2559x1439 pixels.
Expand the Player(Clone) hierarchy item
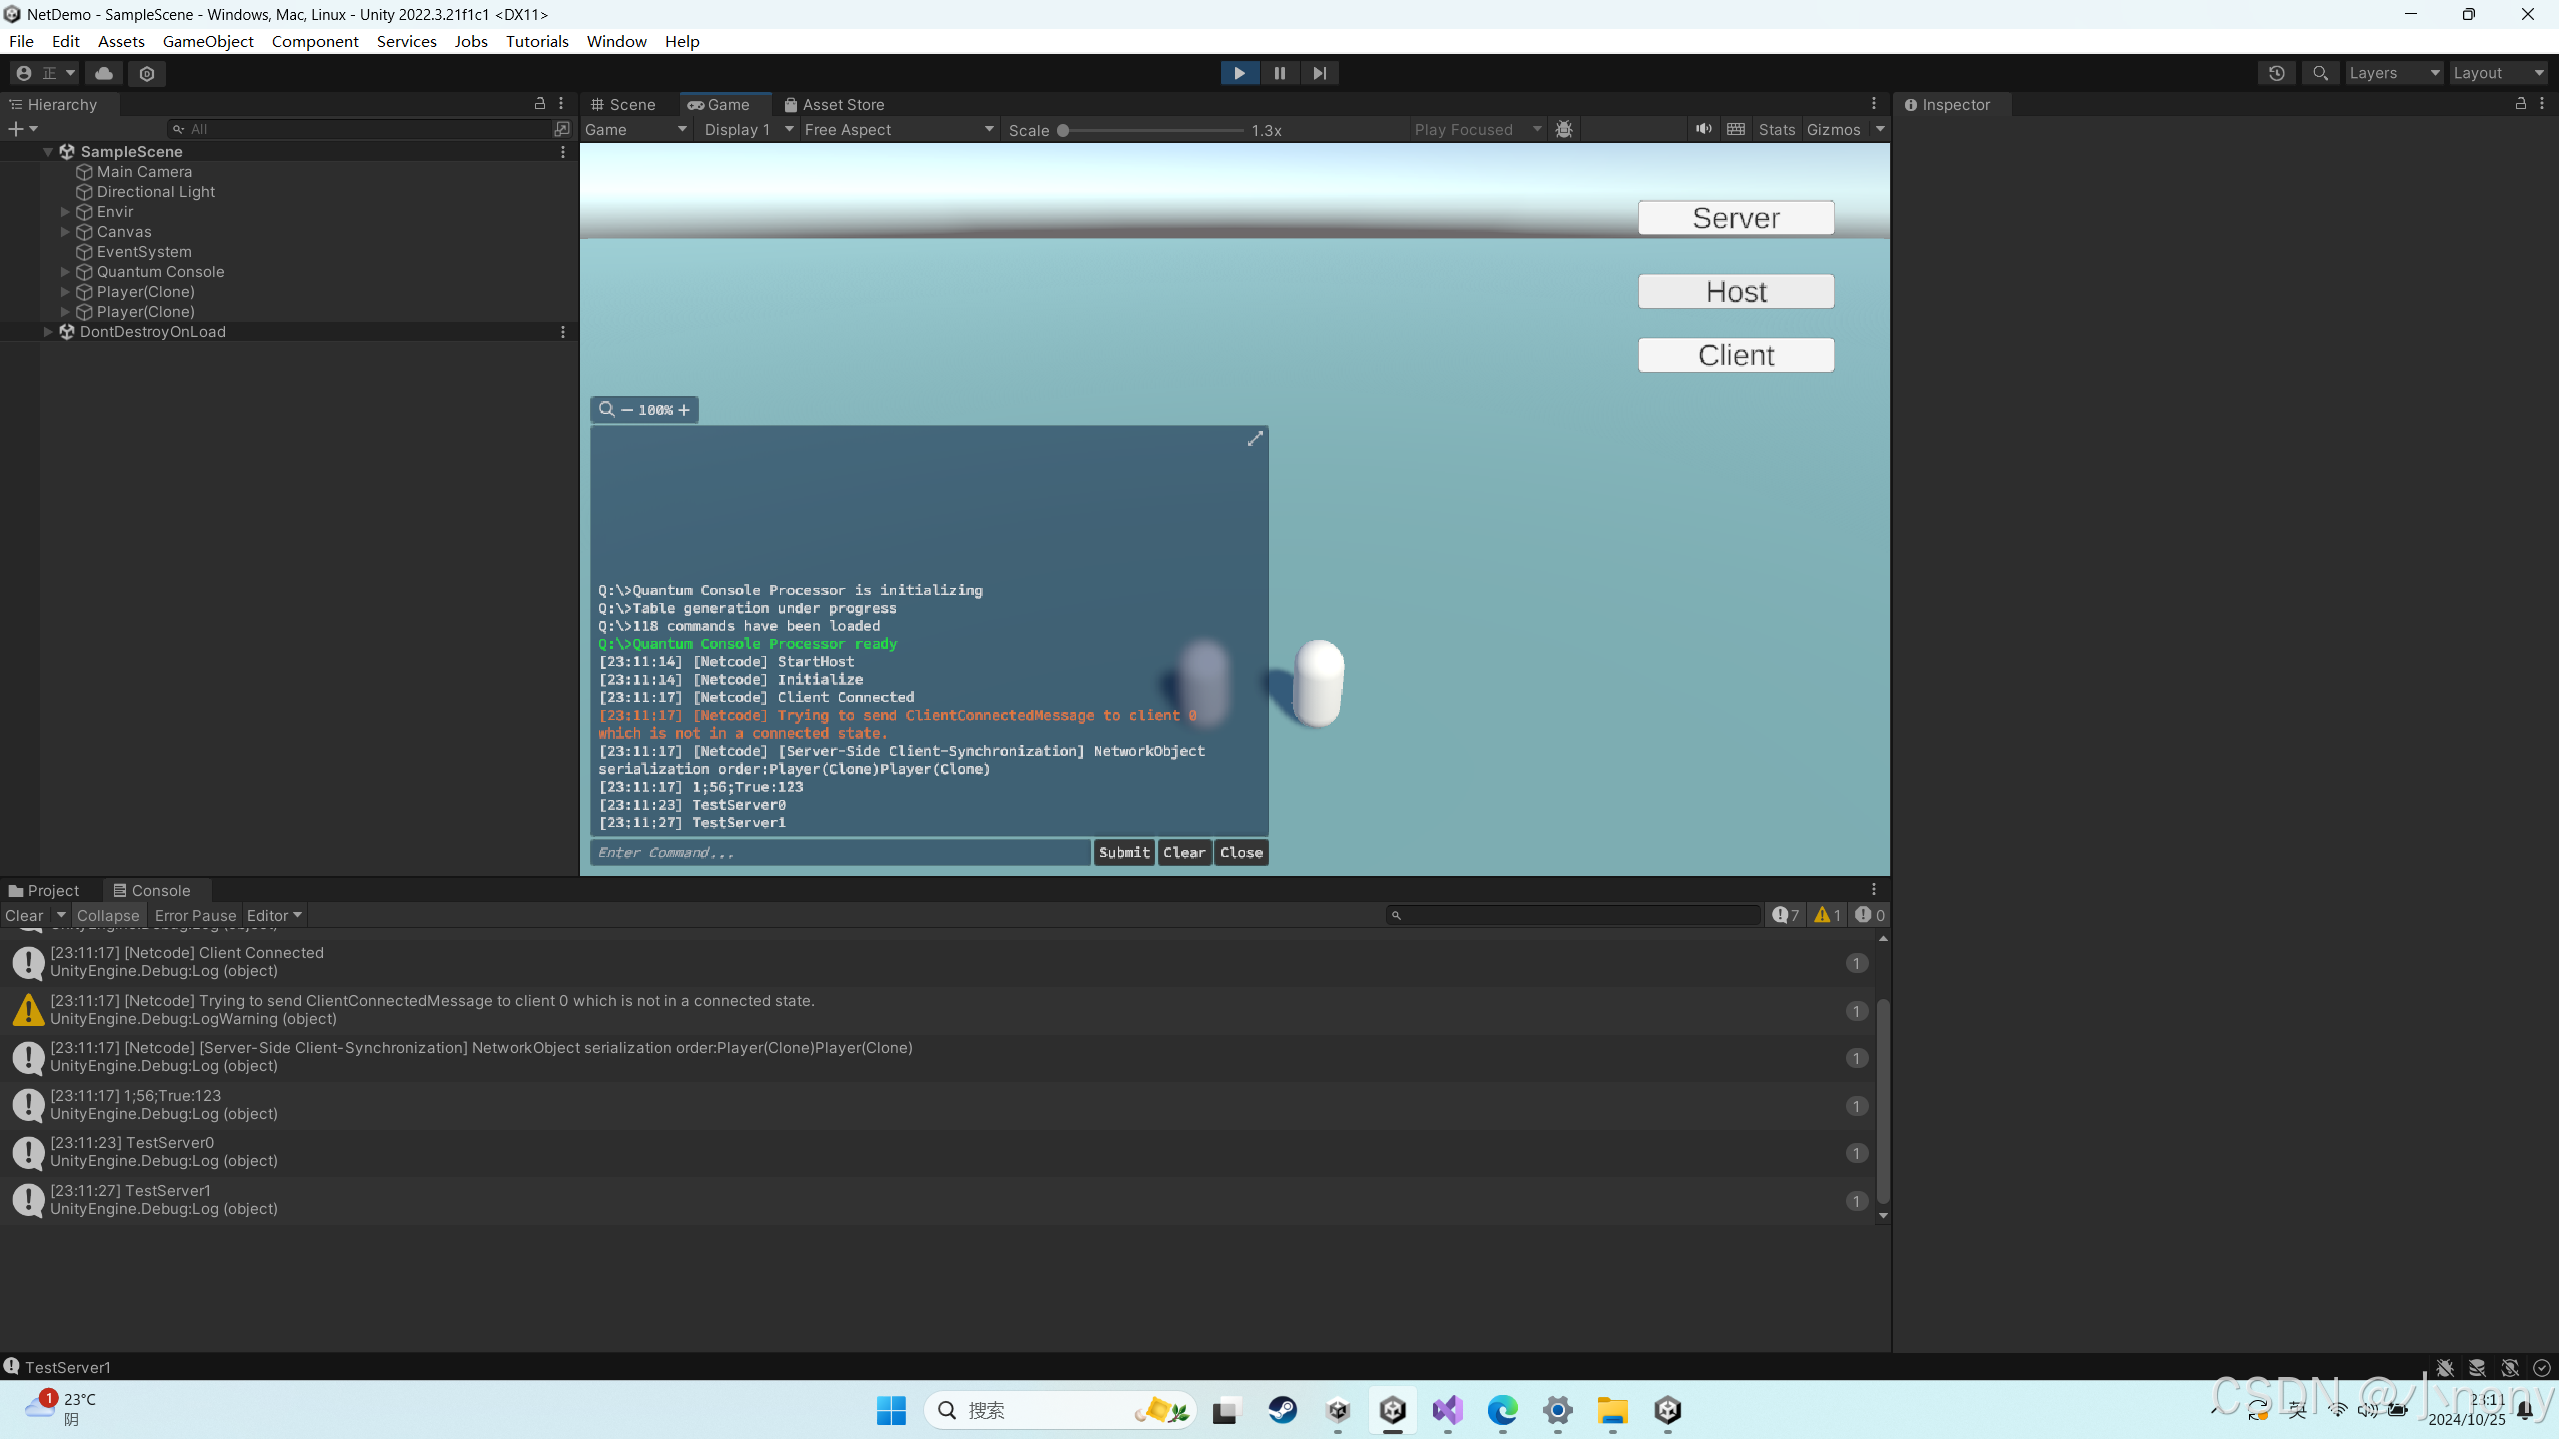click(65, 291)
